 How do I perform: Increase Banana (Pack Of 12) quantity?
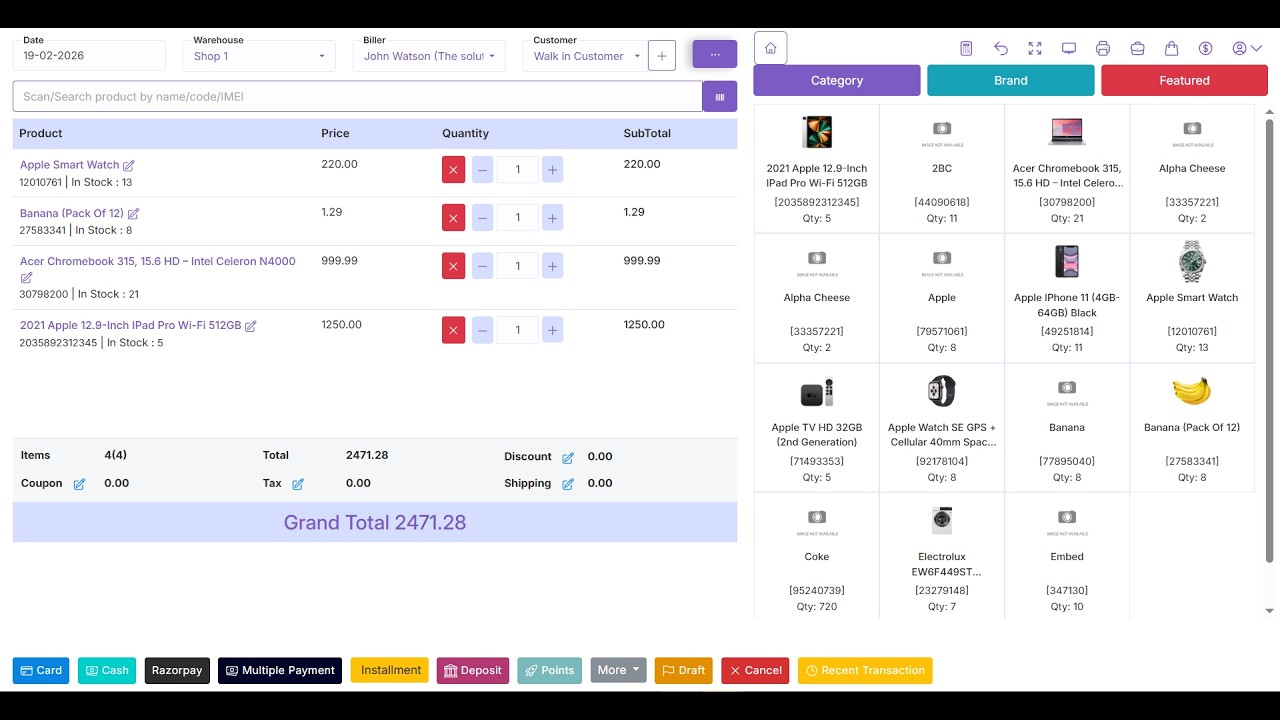pyautogui.click(x=552, y=218)
